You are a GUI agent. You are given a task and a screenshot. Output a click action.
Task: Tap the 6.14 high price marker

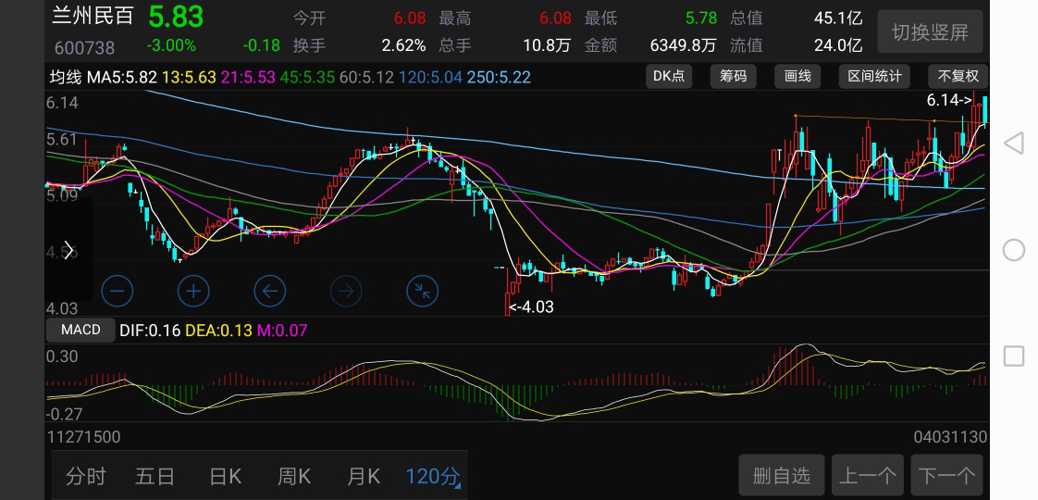coord(949,101)
